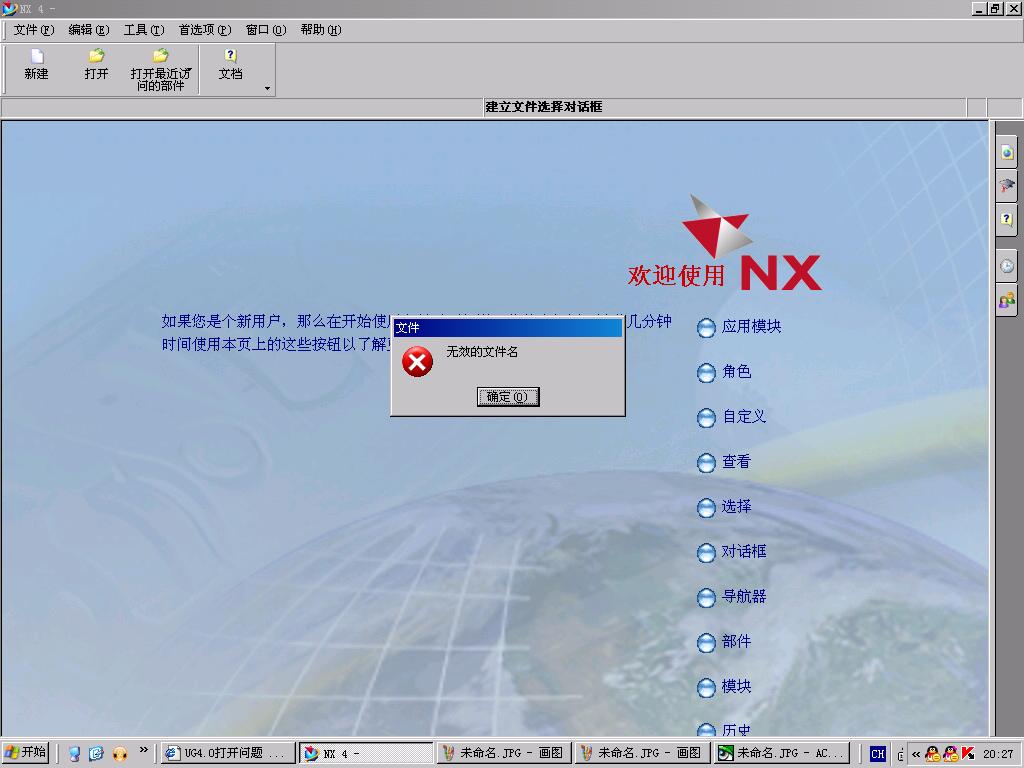Image resolution: width=1024 pixels, height=768 pixels.
Task: Open the 文件(F) menu
Action: [34, 29]
